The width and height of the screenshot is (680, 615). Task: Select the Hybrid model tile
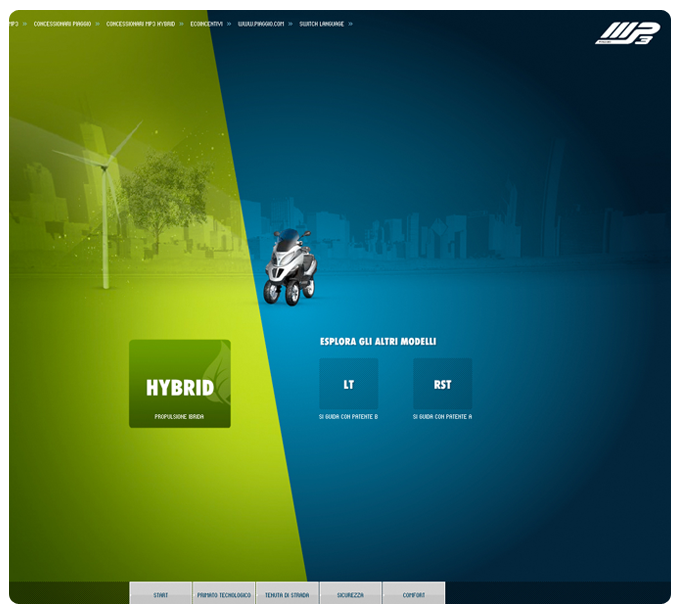(180, 384)
